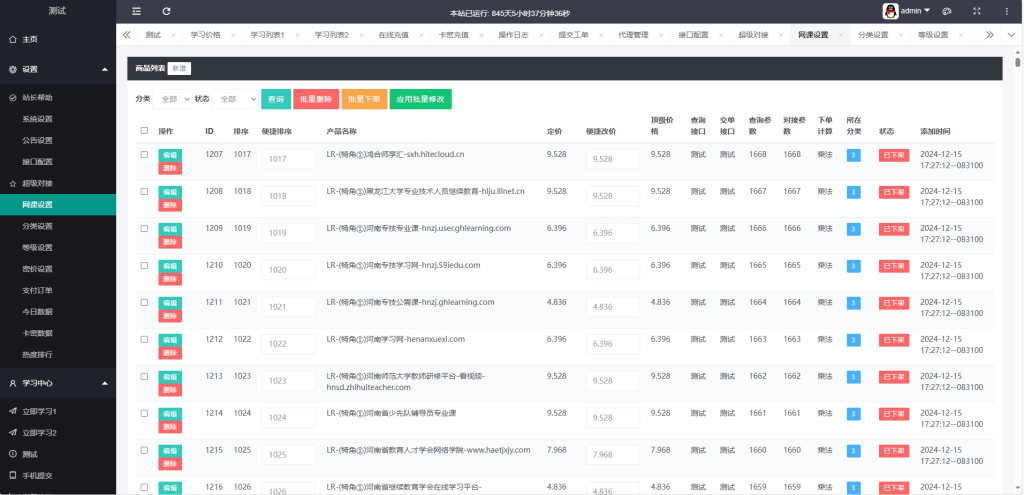
Task: Click the theme palette icon near admin
Action: (x=947, y=11)
